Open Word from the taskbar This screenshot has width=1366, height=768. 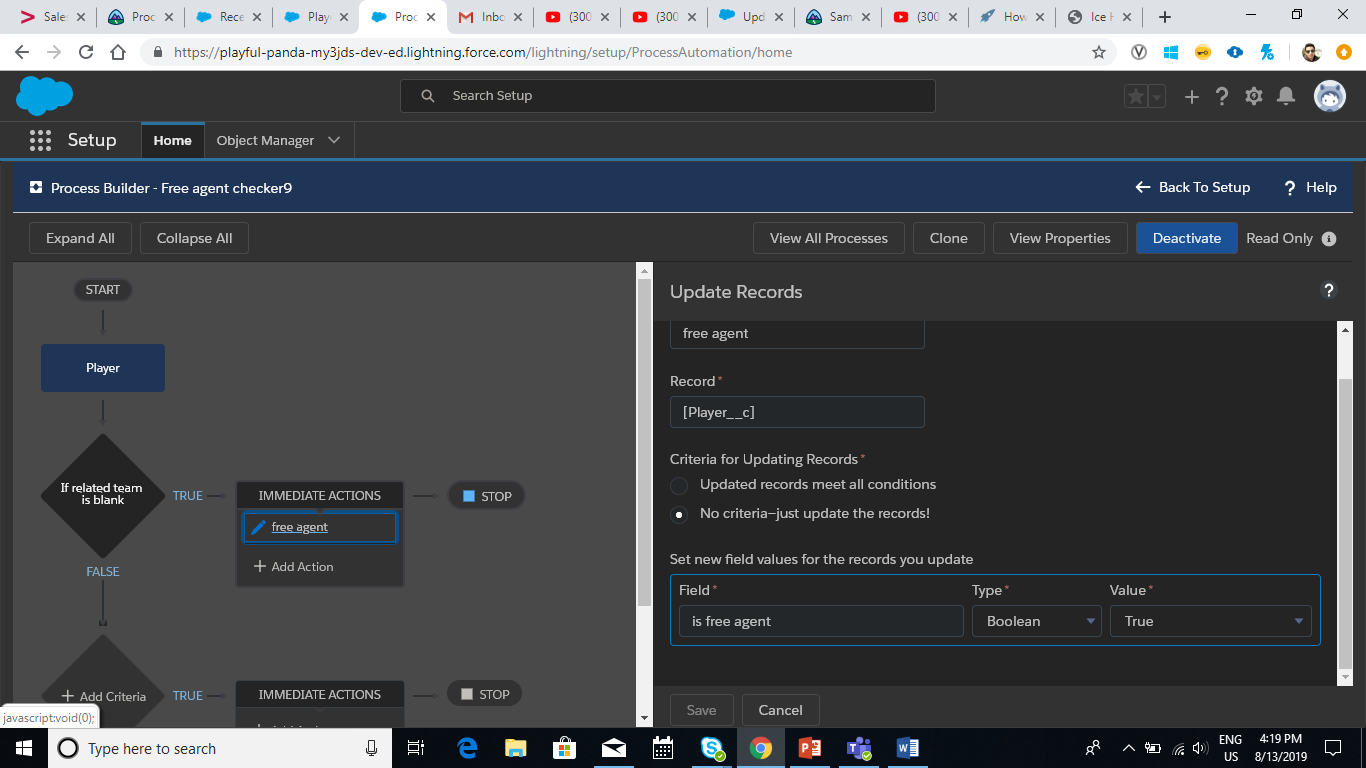907,748
